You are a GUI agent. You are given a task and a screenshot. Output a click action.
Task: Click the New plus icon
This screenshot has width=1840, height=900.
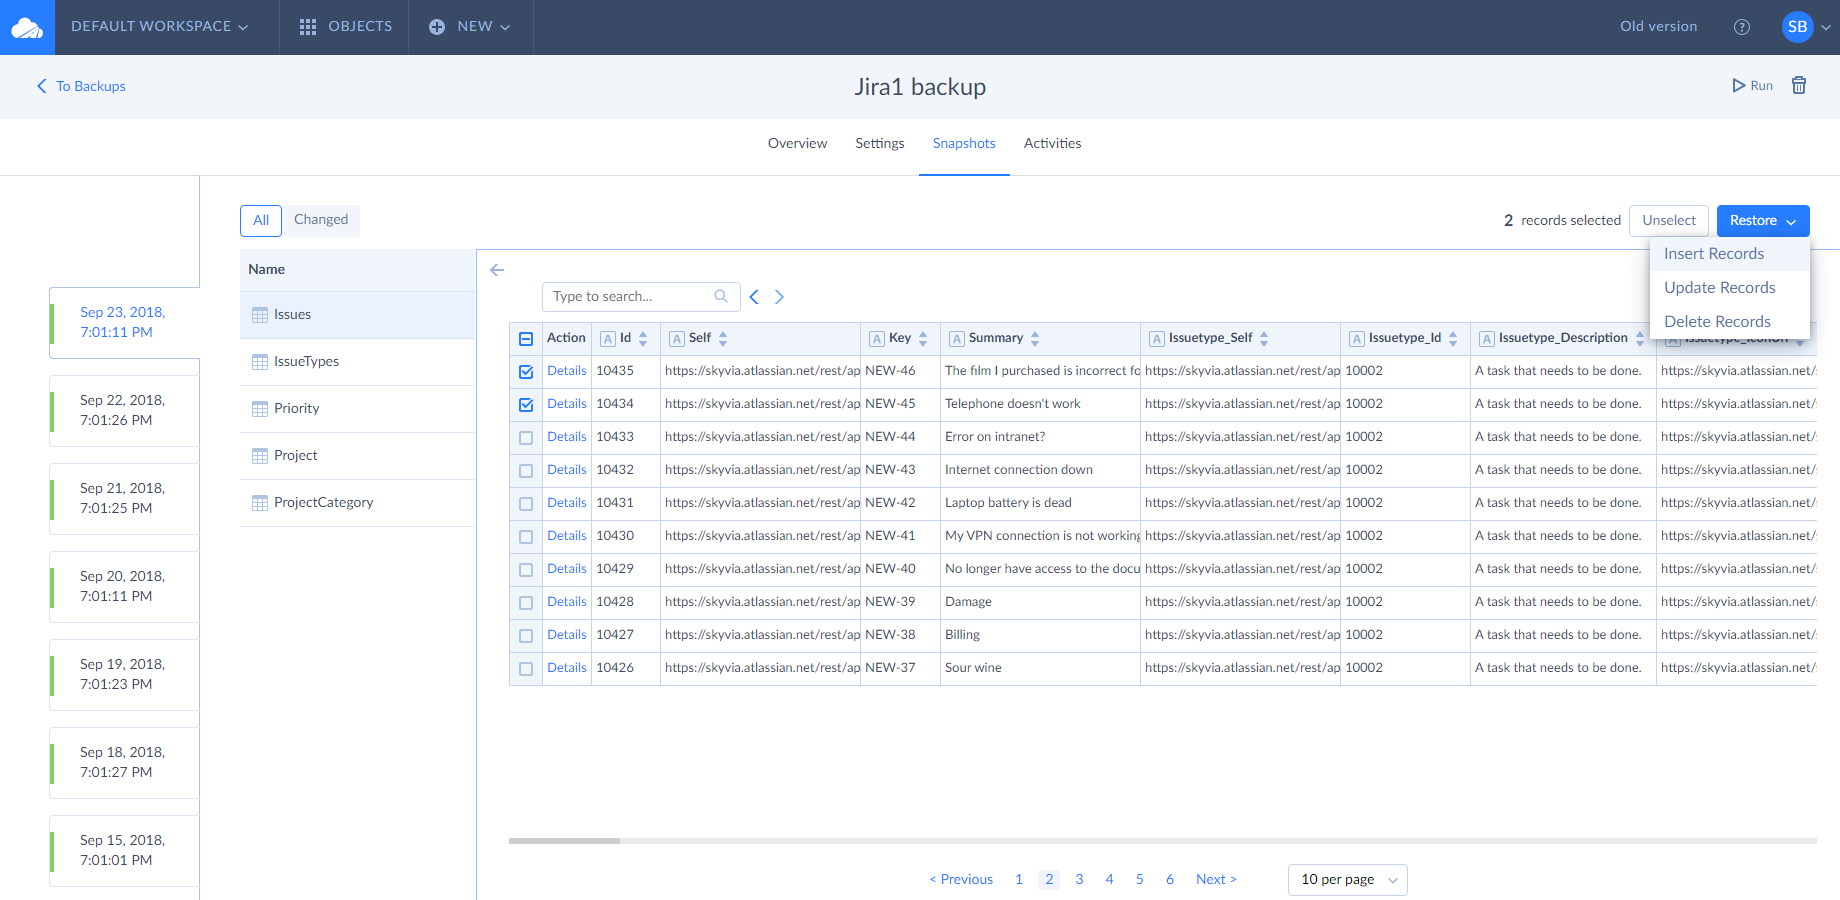tap(437, 27)
